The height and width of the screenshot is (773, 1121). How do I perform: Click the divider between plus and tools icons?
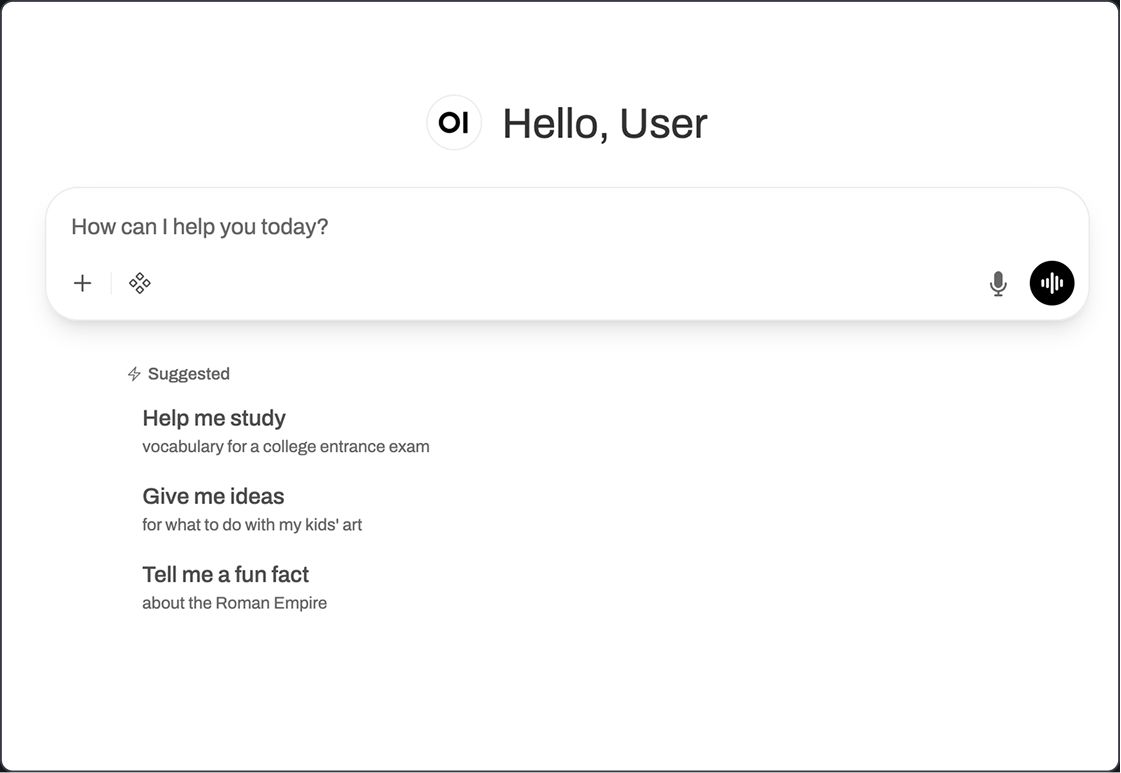111,283
